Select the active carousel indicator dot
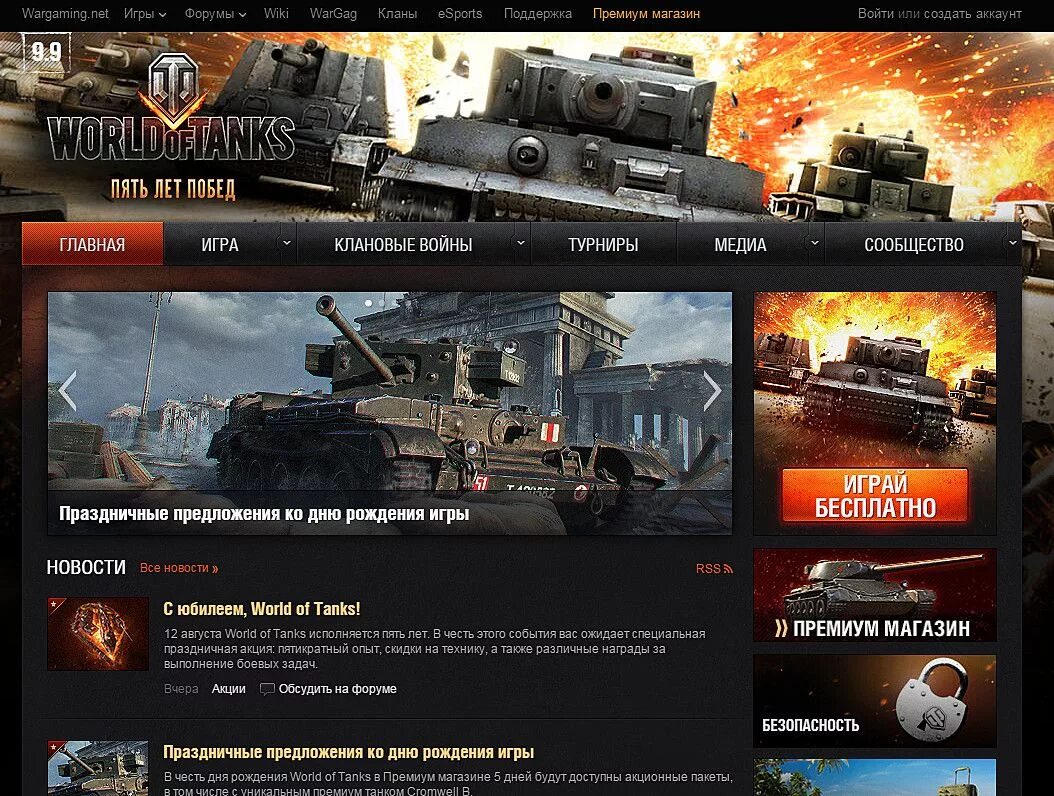1054x796 pixels. 368,303
